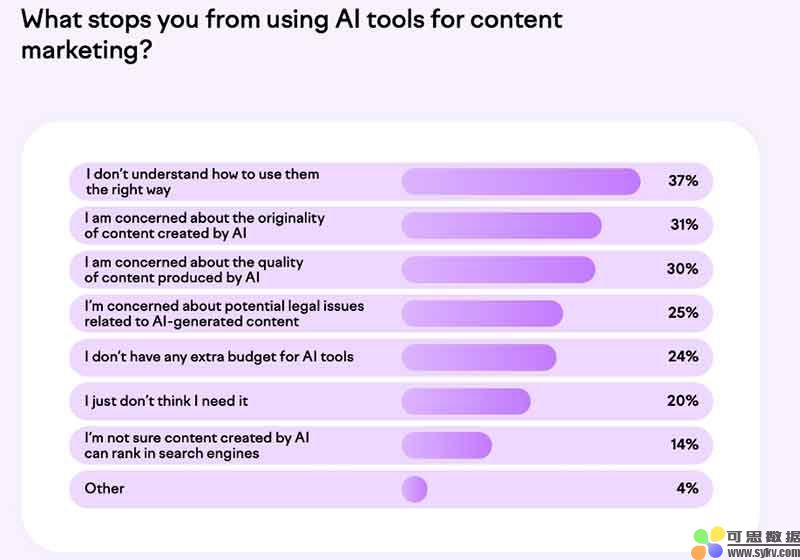Click the "I don't have any extra budget" label
The image size is (800, 560).
pos(219,357)
